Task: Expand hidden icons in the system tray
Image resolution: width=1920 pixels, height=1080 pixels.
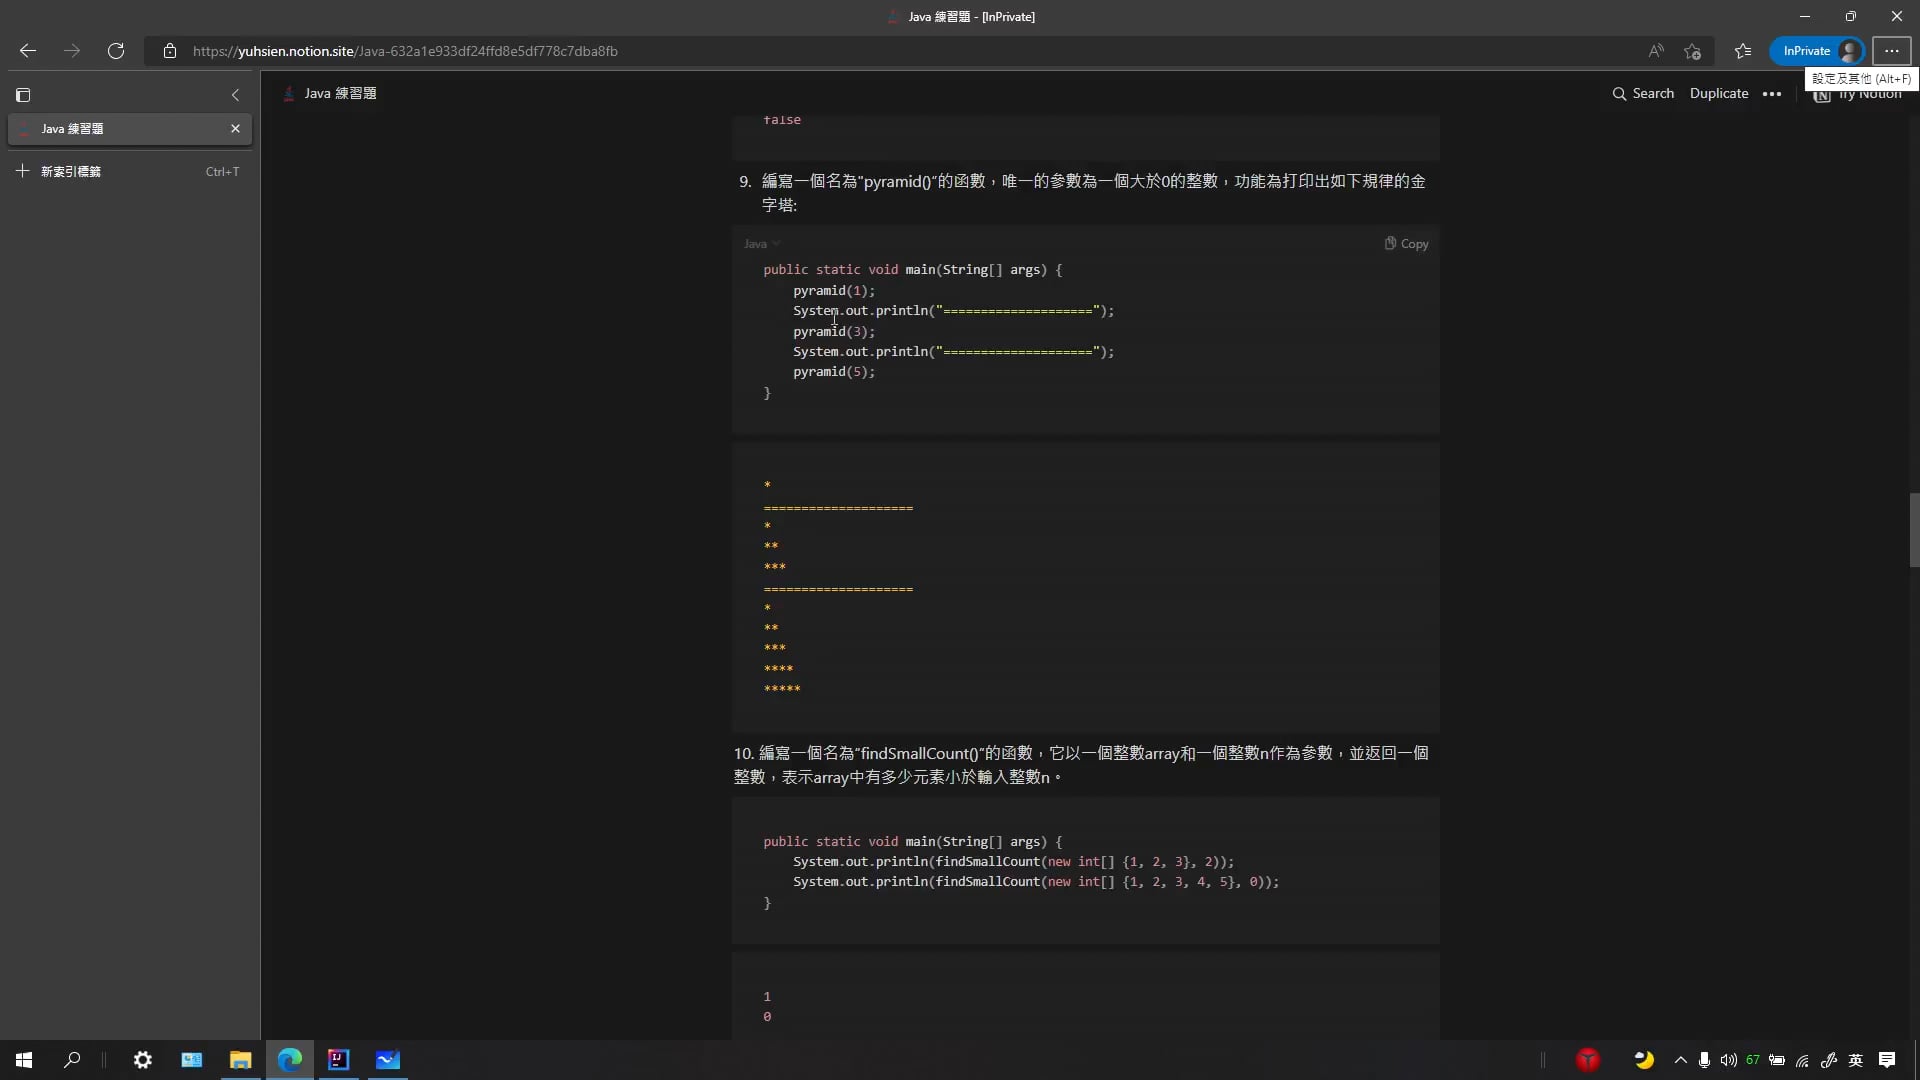Action: pos(1678,1060)
